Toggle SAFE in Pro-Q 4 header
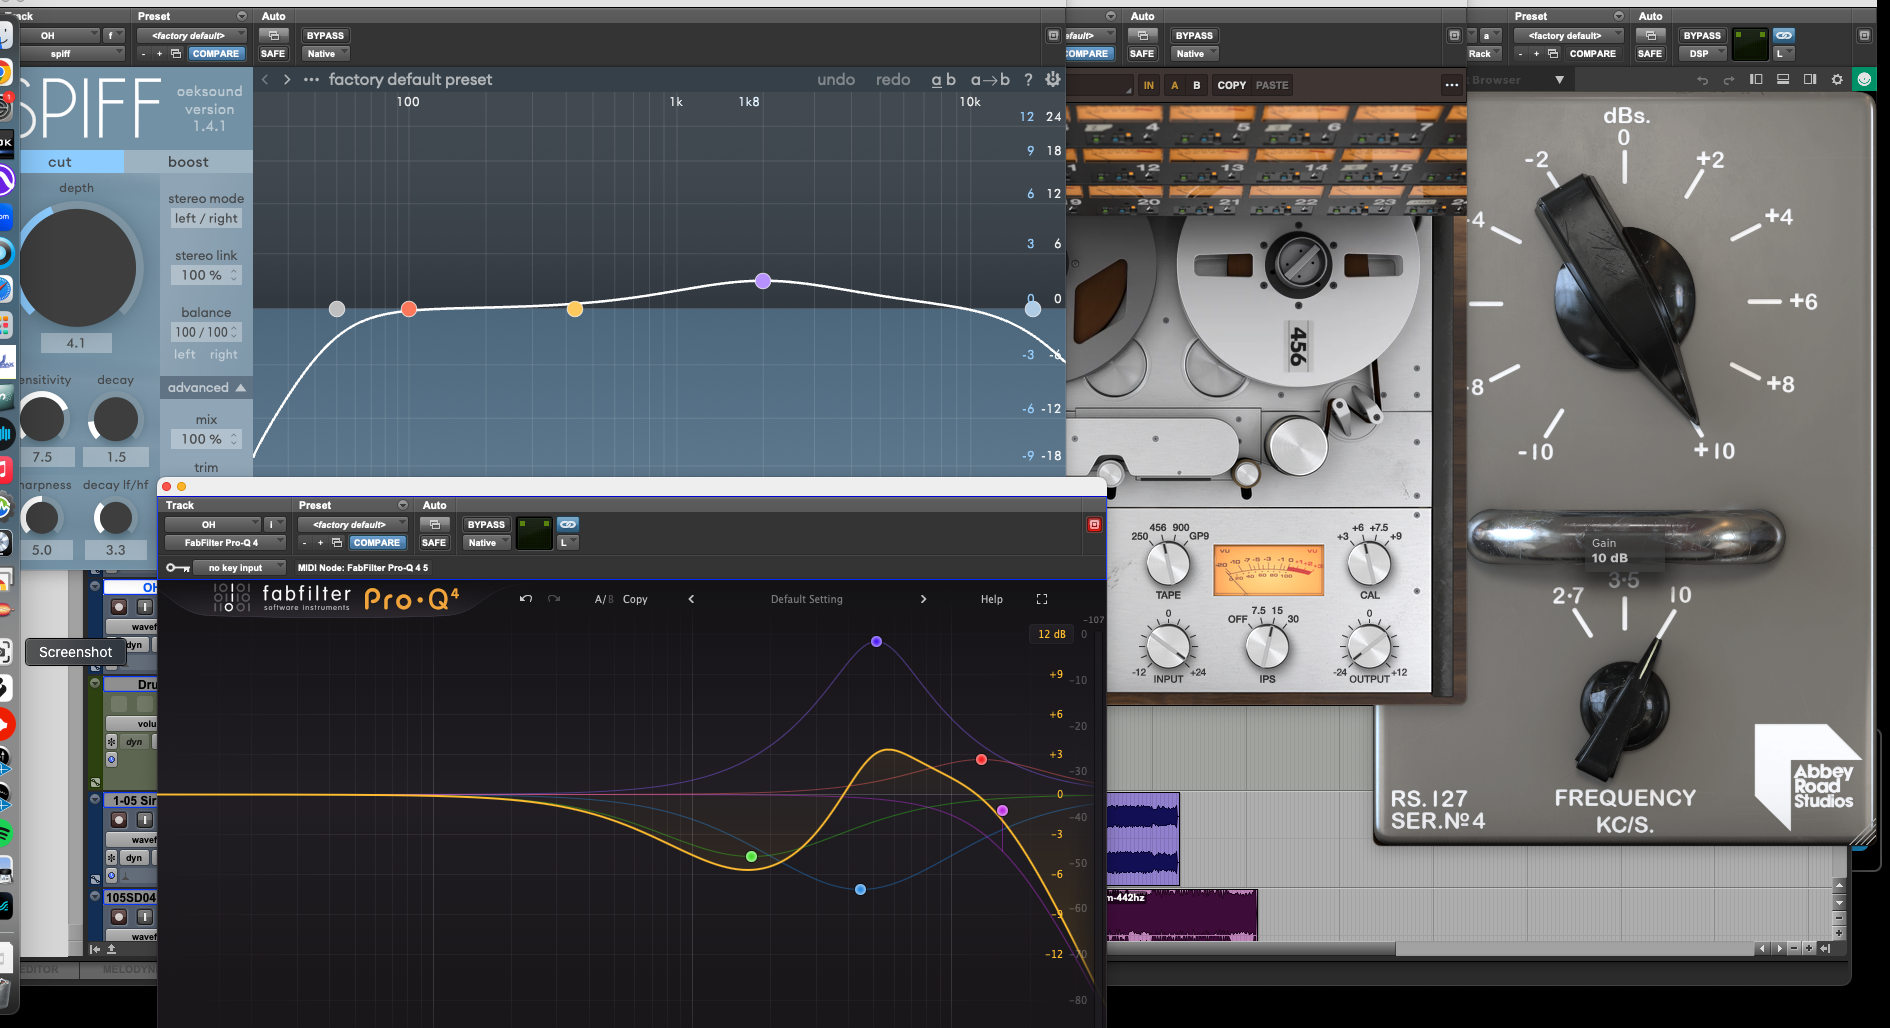1890x1028 pixels. [x=434, y=542]
